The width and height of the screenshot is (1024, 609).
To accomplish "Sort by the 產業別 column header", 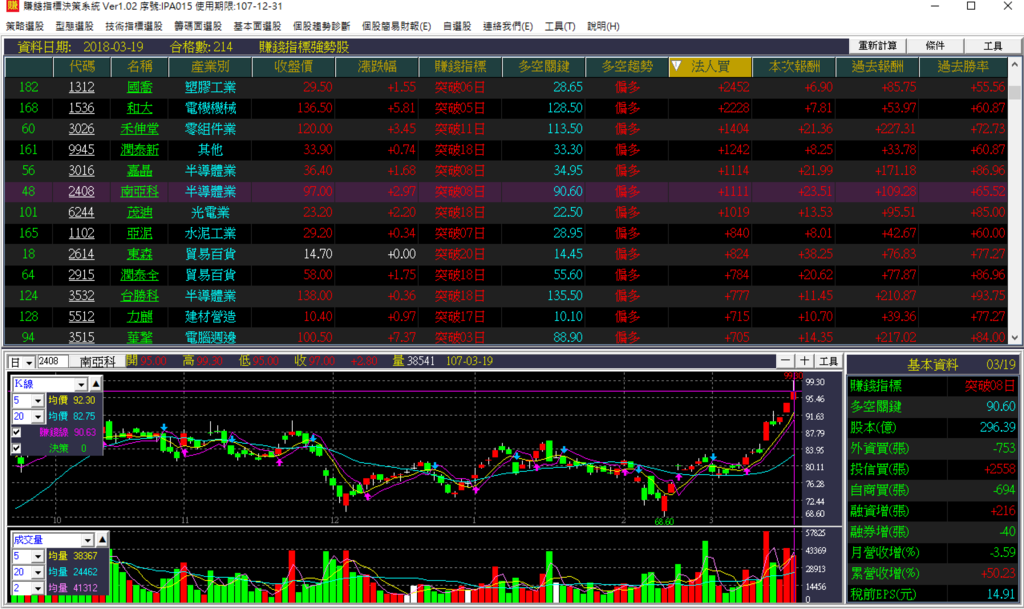I will [x=210, y=67].
